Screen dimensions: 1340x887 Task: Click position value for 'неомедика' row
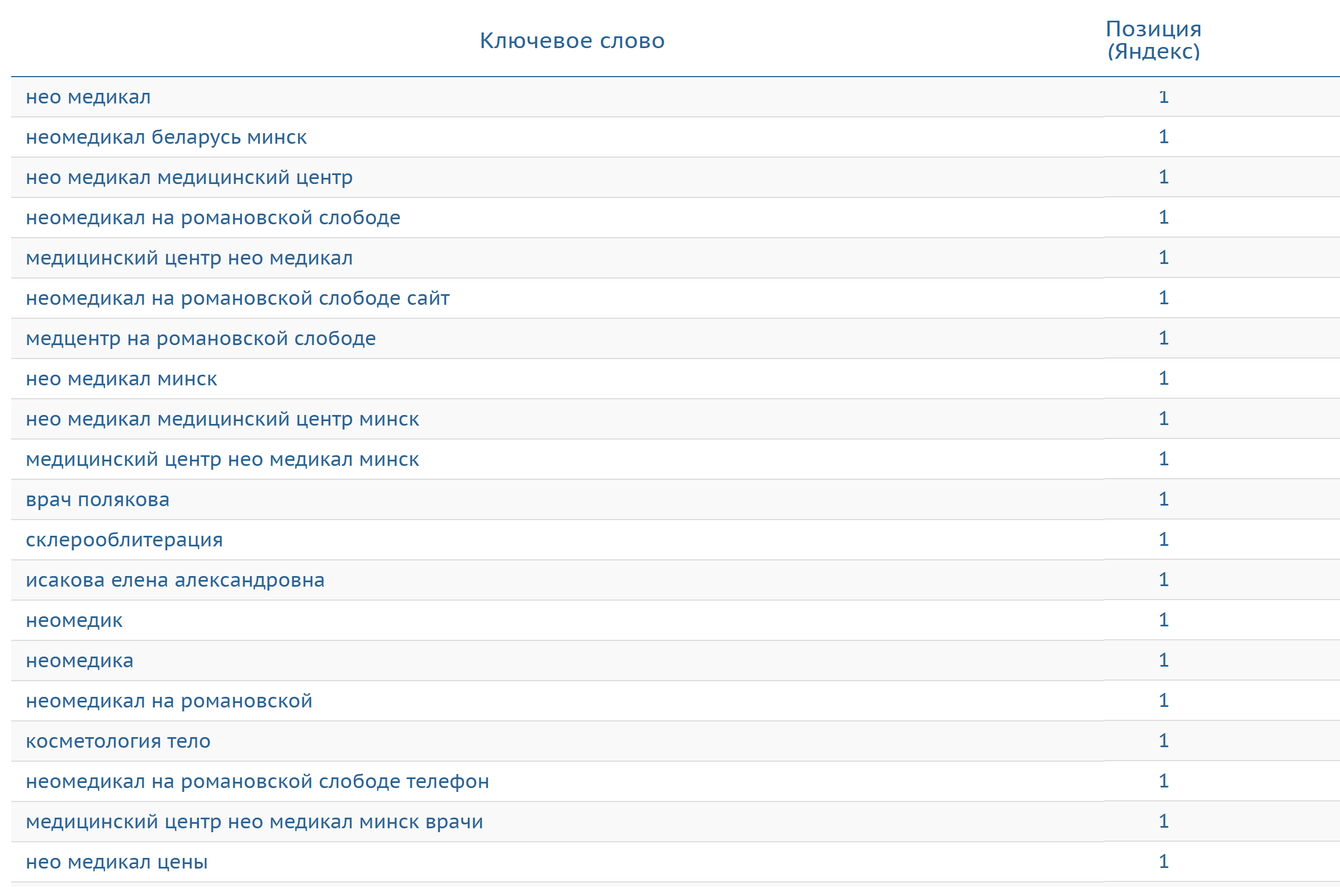click(x=1163, y=661)
